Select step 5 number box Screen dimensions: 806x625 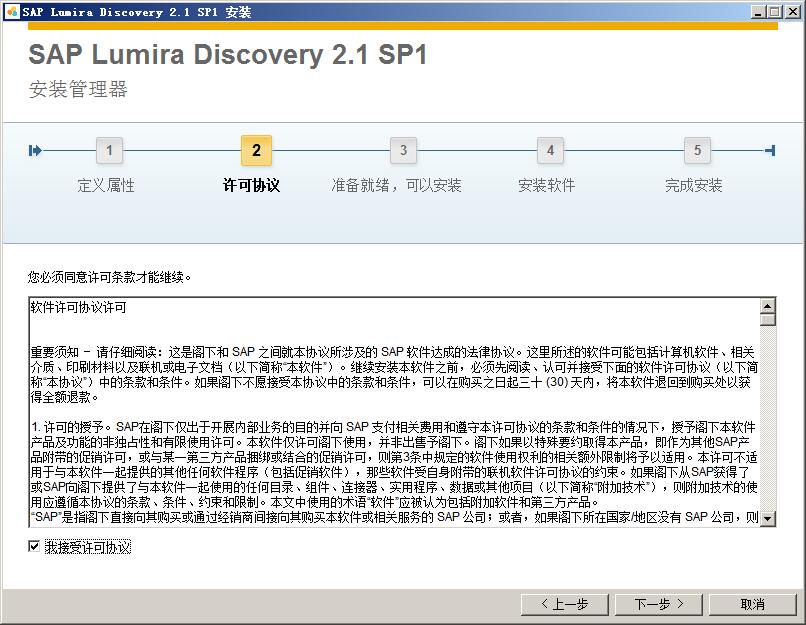pyautogui.click(x=698, y=151)
